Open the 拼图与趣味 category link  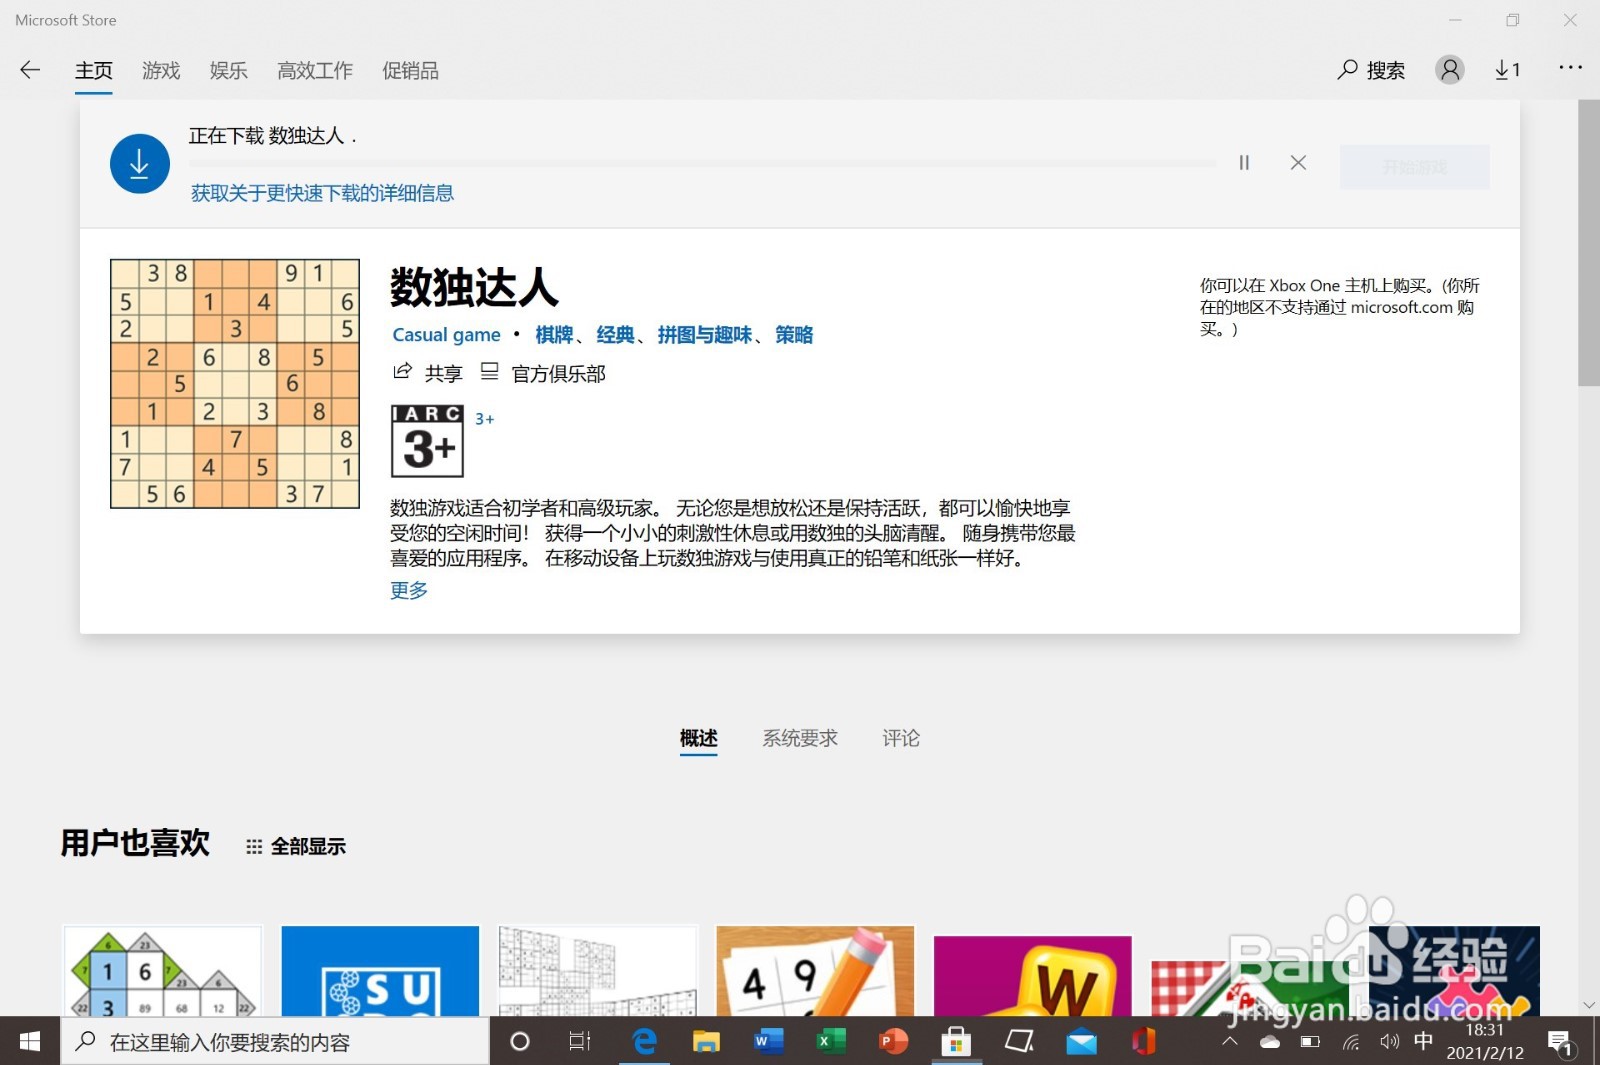coord(704,335)
